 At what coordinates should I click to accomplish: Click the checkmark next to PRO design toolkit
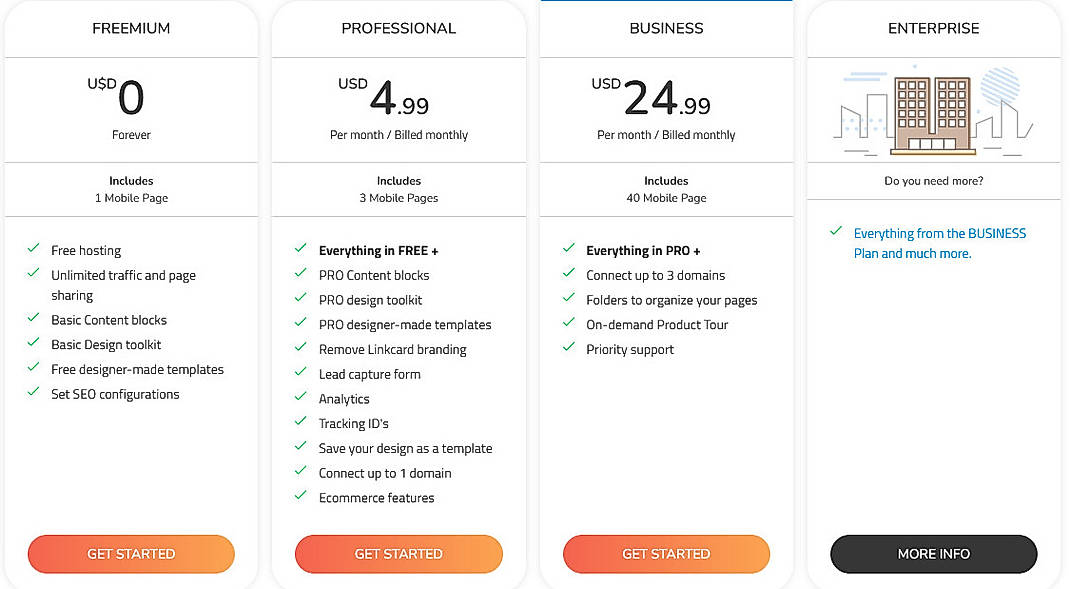tap(300, 299)
